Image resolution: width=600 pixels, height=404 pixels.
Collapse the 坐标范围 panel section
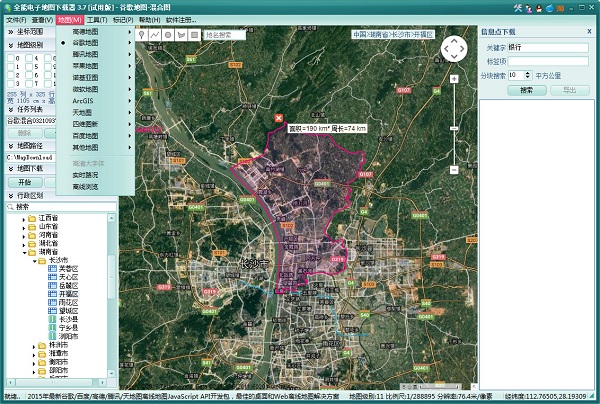click(x=10, y=32)
